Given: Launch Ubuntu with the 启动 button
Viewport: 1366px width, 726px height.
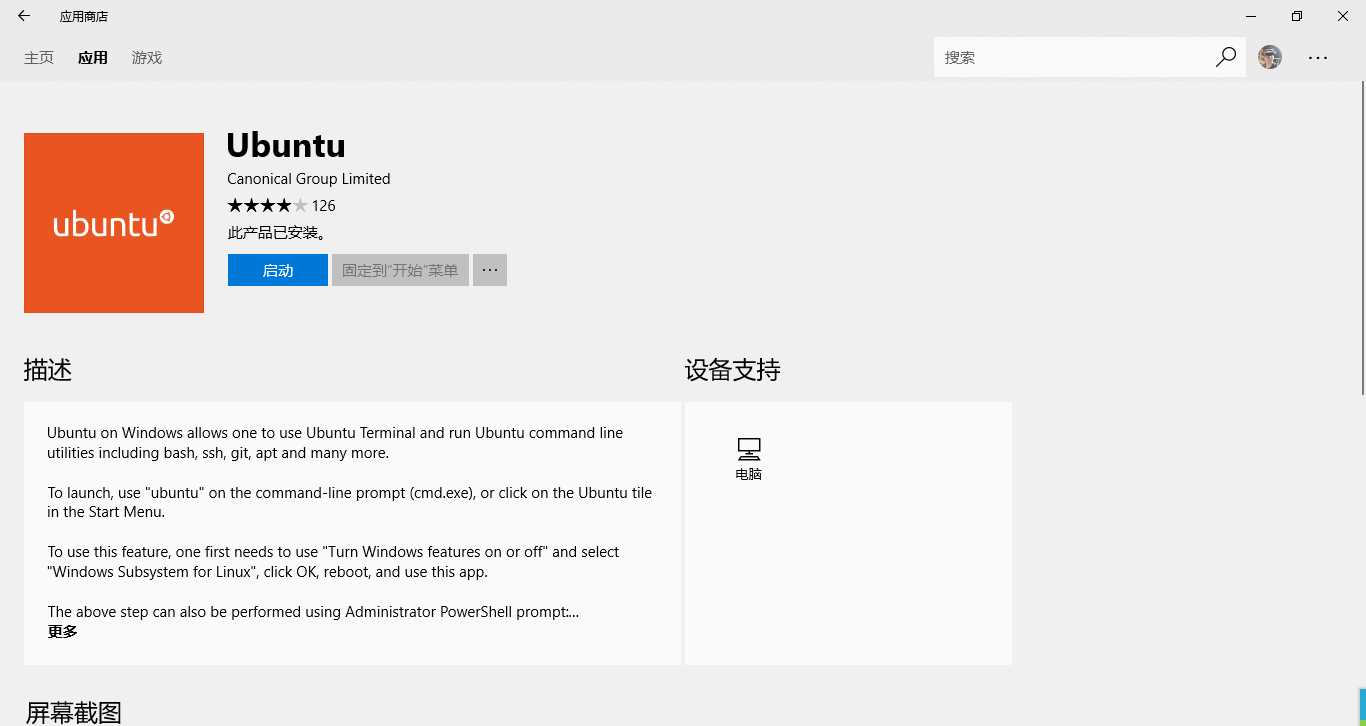Looking at the screenshot, I should (278, 270).
